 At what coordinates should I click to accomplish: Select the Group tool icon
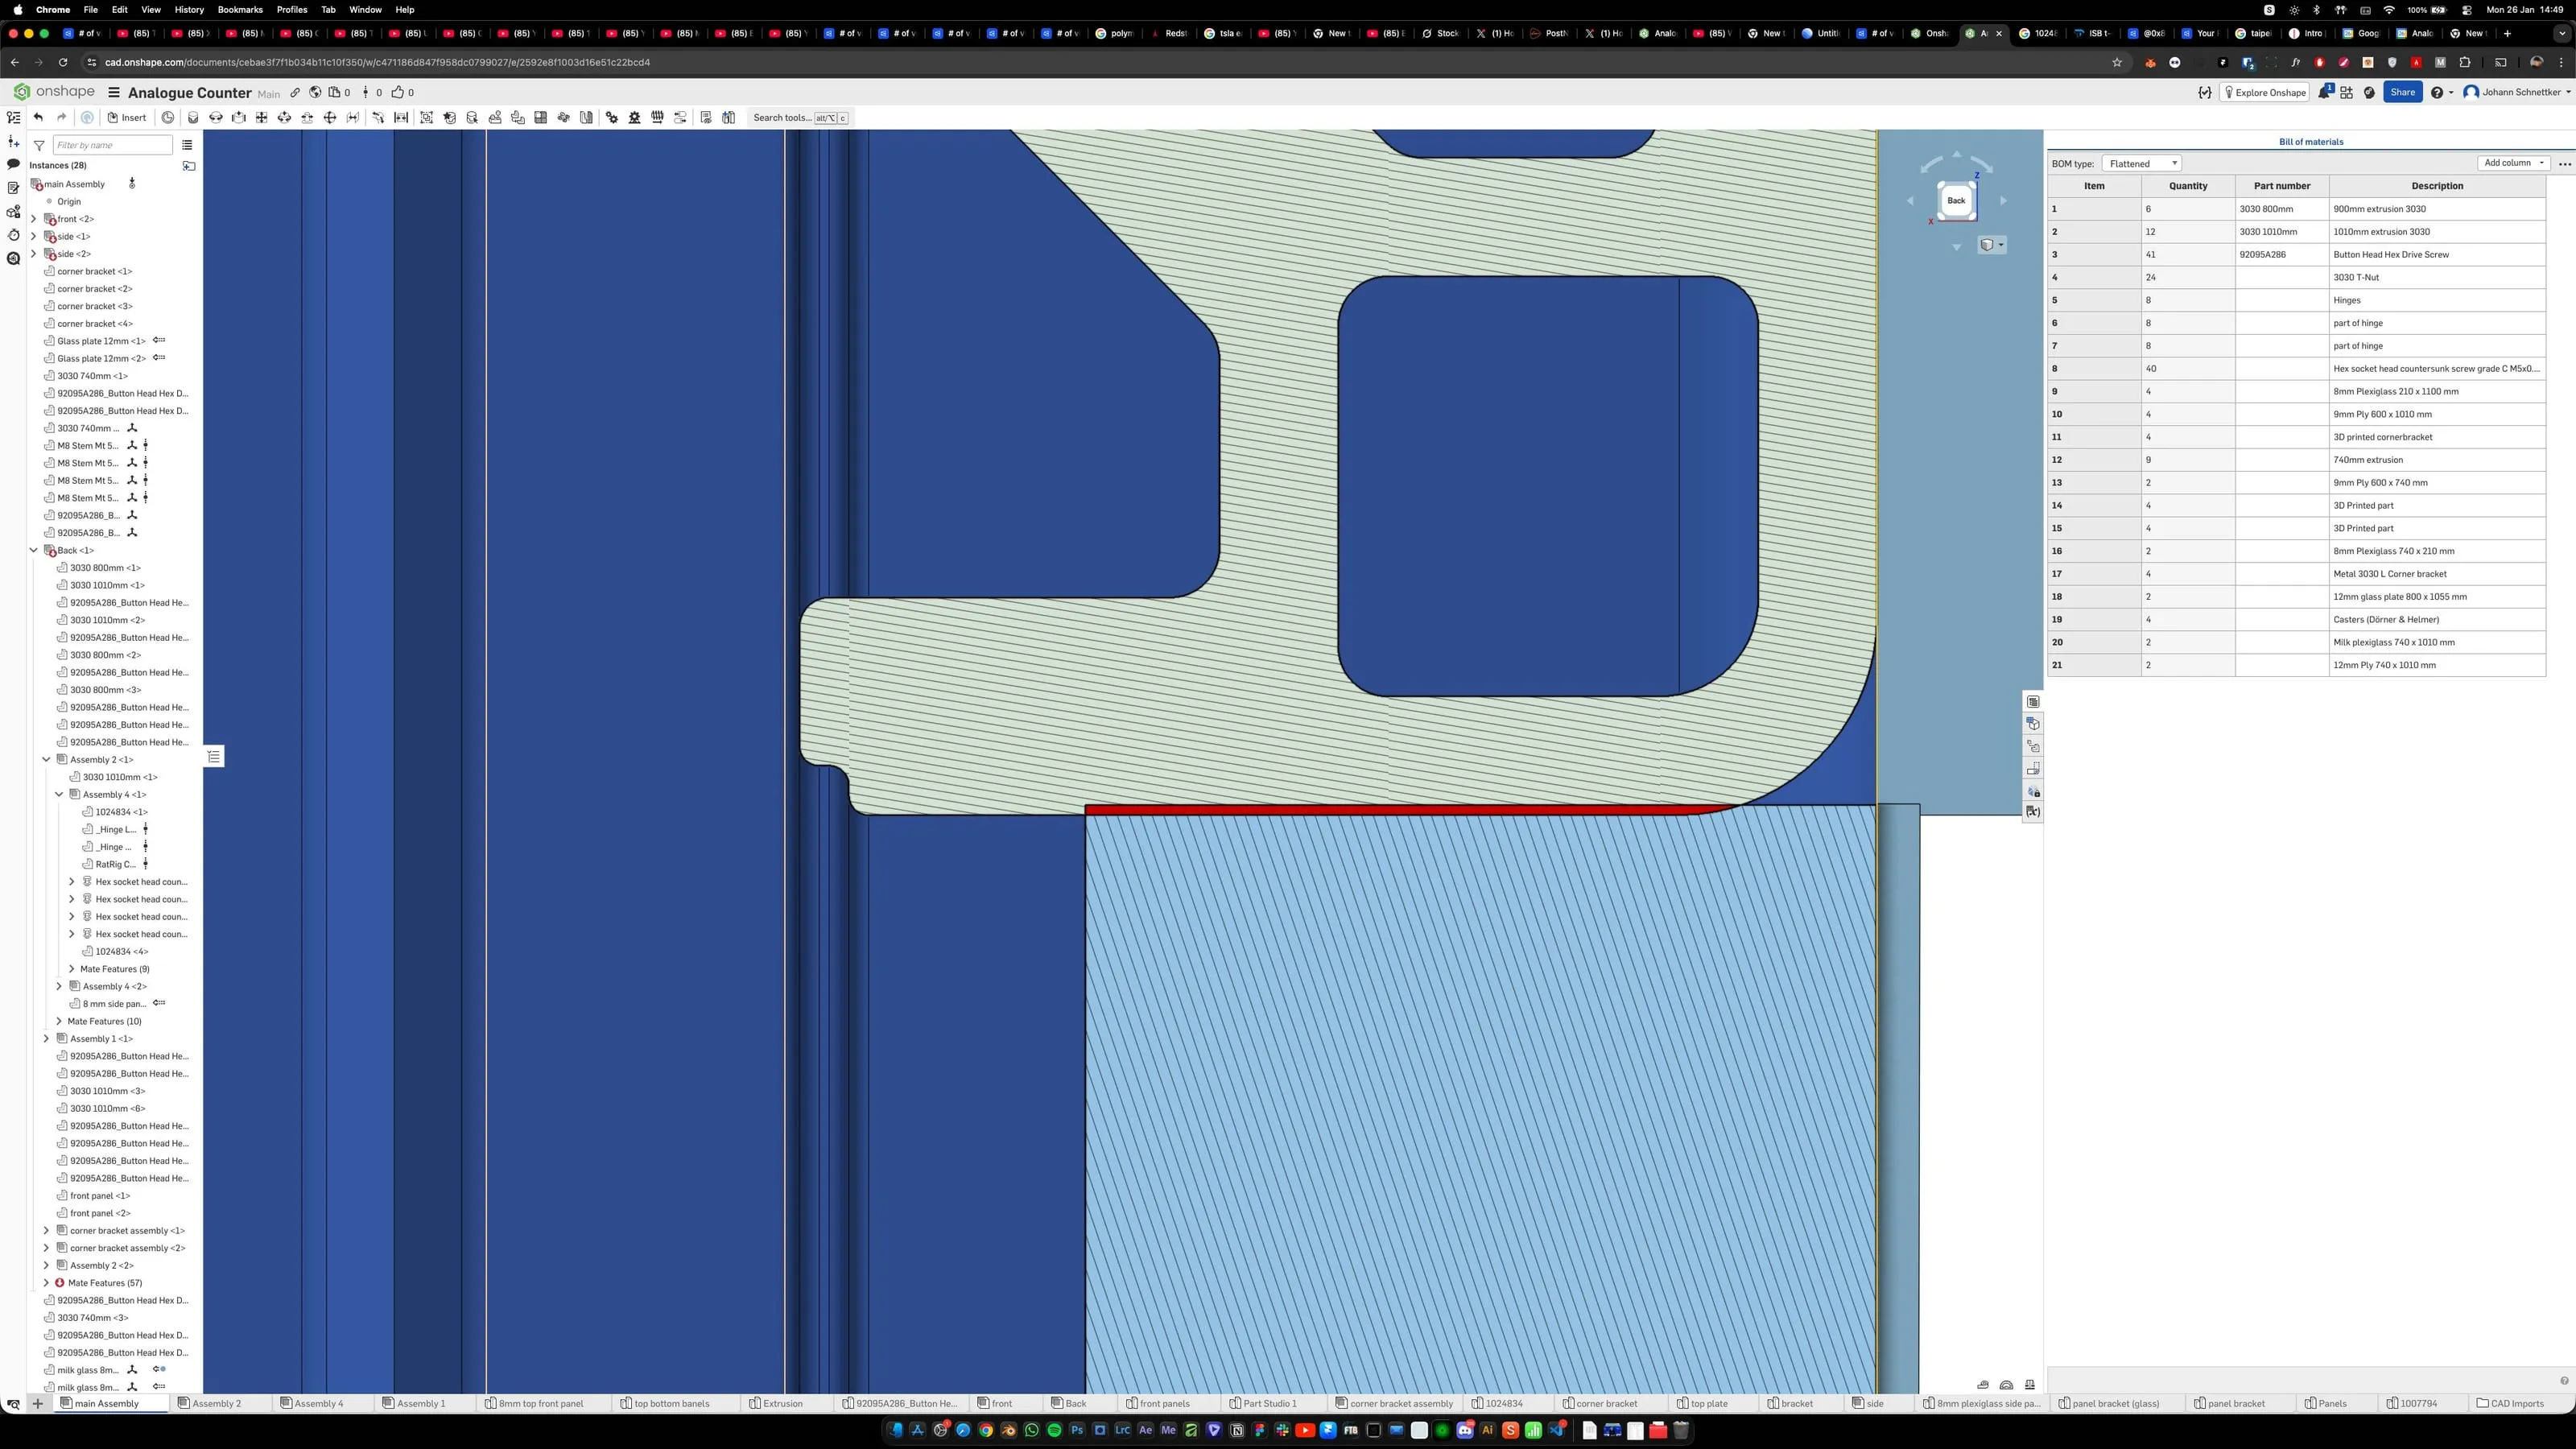[427, 117]
